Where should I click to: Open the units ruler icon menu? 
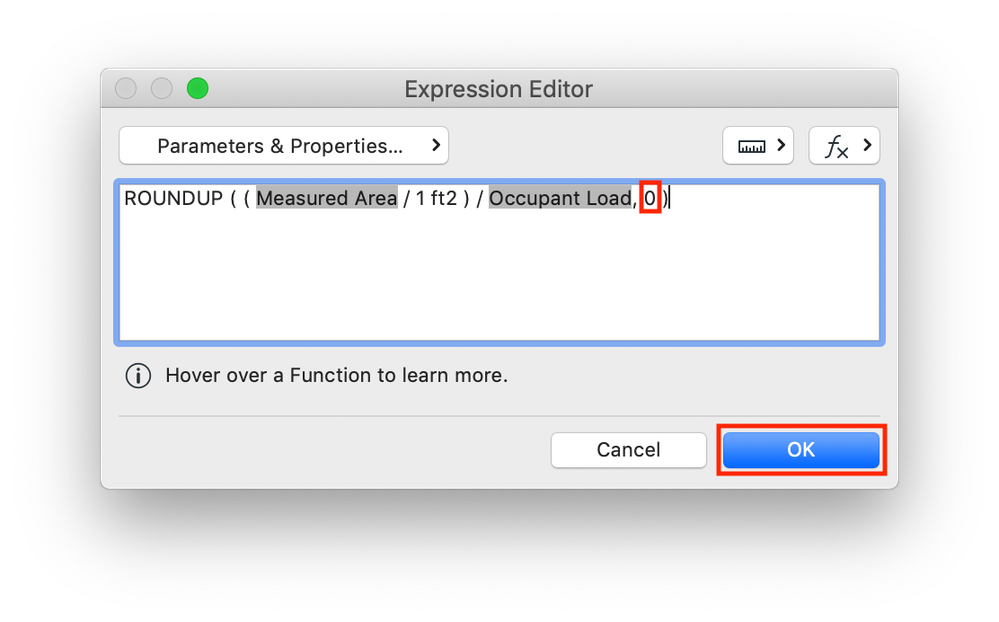[x=751, y=146]
